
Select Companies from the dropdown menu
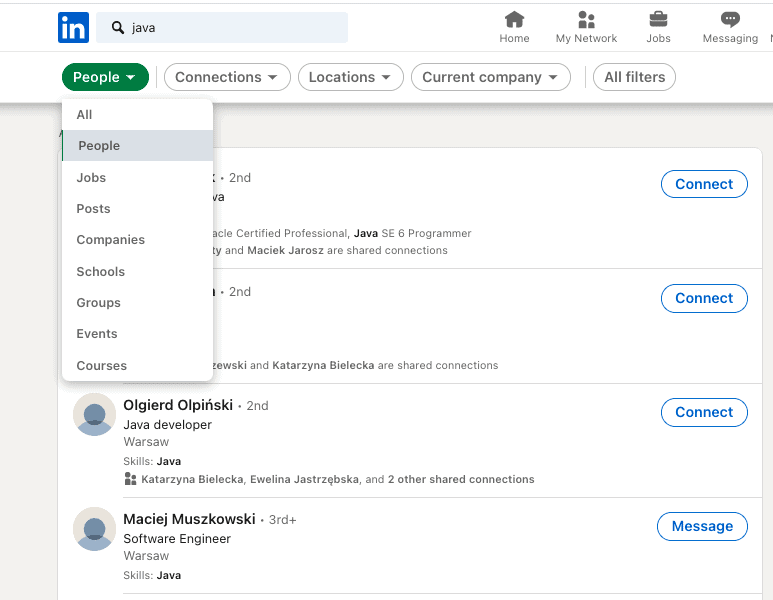[110, 240]
